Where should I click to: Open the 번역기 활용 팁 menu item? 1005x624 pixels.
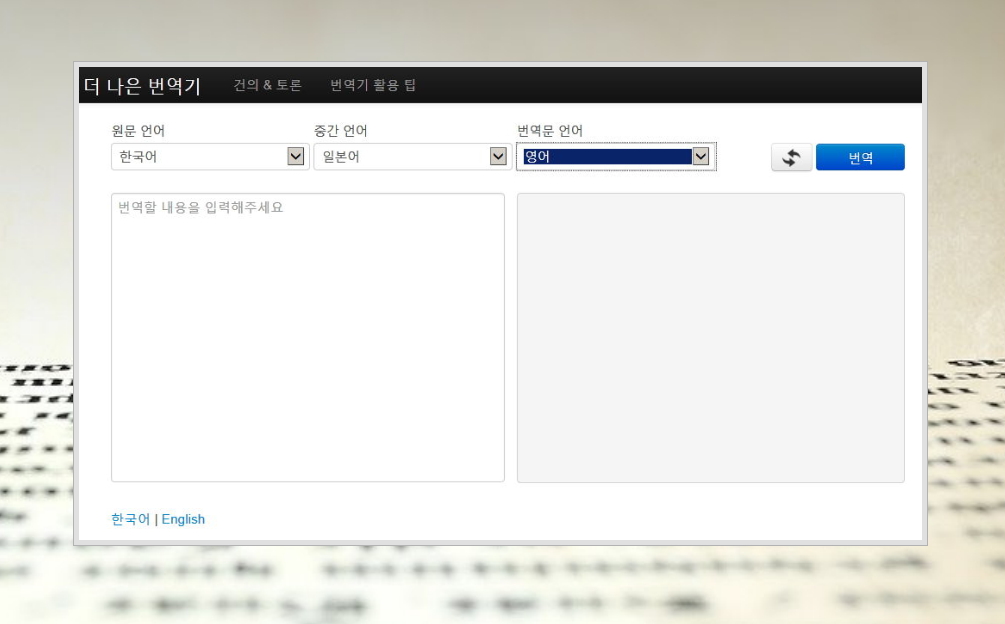[373, 85]
